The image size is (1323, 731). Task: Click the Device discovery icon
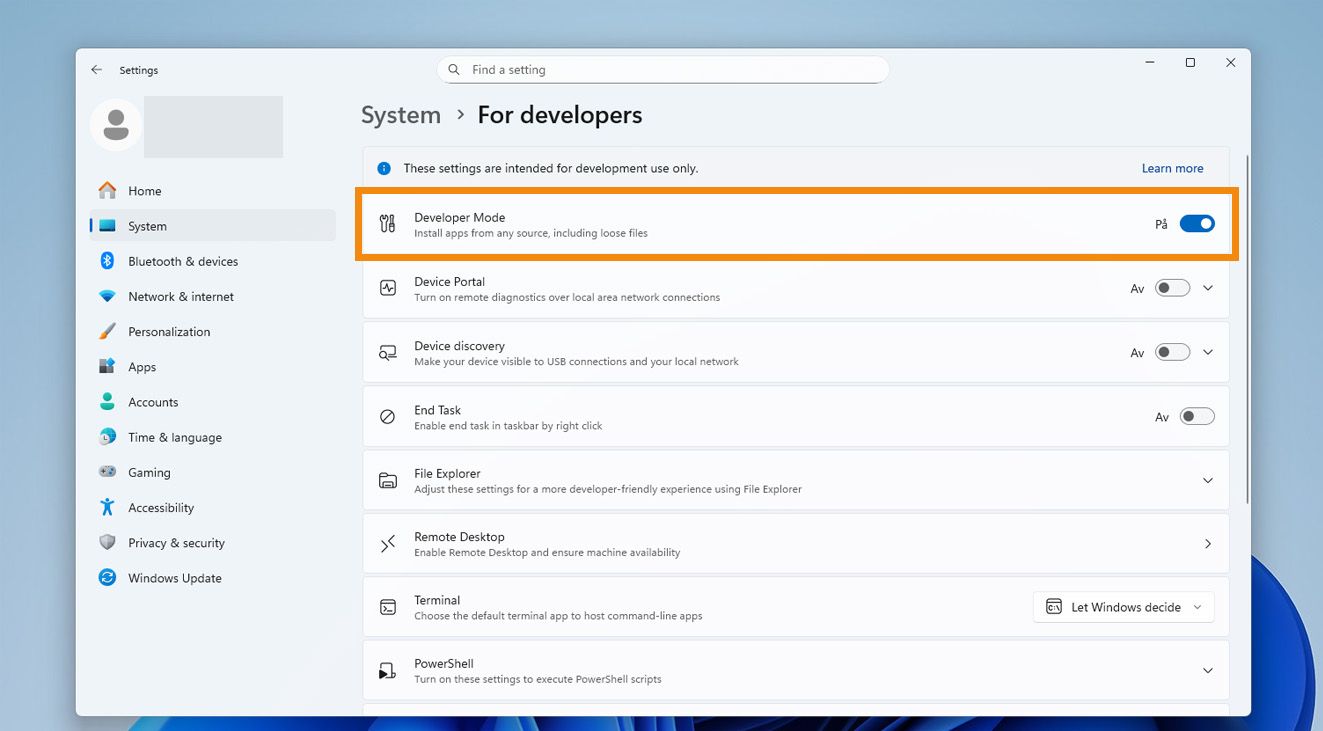(388, 352)
